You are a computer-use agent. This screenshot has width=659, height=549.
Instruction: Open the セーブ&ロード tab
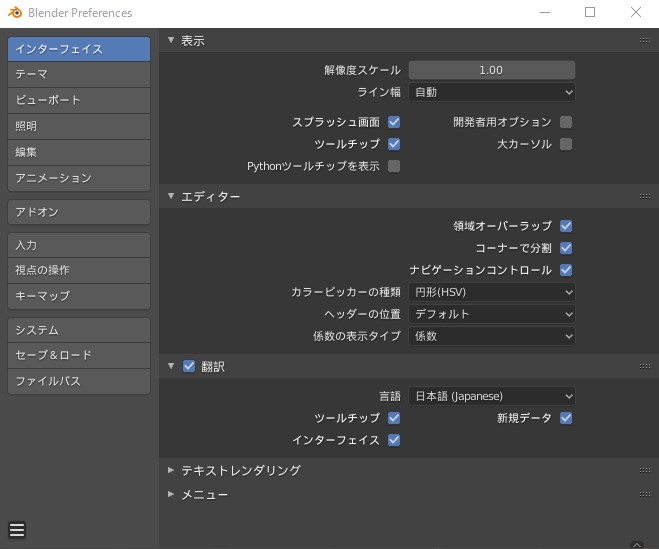(x=79, y=356)
